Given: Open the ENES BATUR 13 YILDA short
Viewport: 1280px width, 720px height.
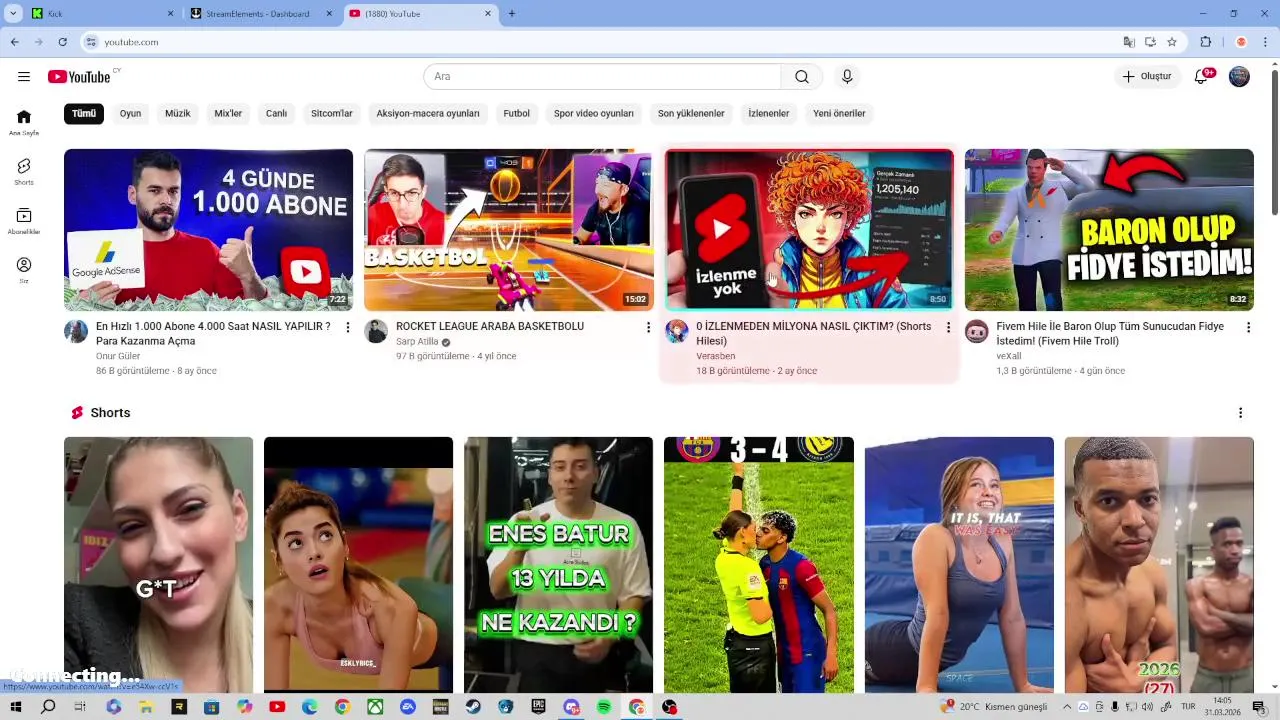Looking at the screenshot, I should (x=558, y=565).
